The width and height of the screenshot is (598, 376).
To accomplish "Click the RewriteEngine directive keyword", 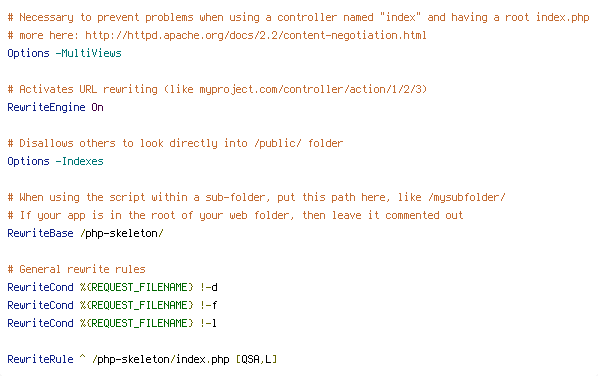I will 46,108.
